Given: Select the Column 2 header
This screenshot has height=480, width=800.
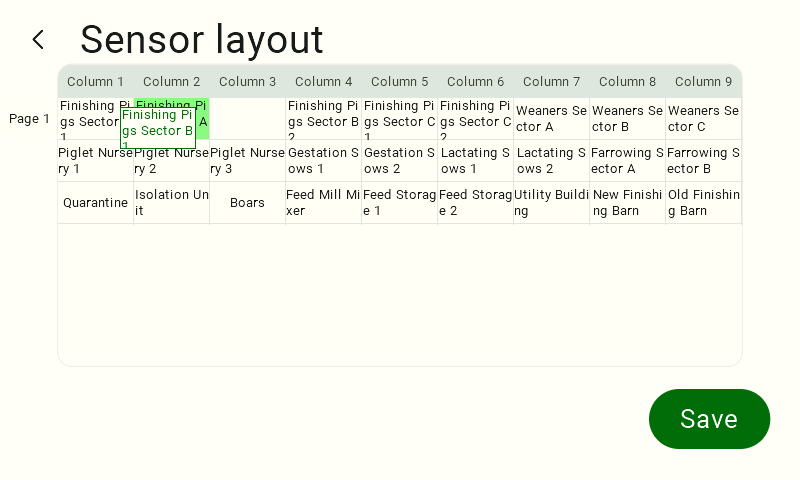Looking at the screenshot, I should click(171, 82).
